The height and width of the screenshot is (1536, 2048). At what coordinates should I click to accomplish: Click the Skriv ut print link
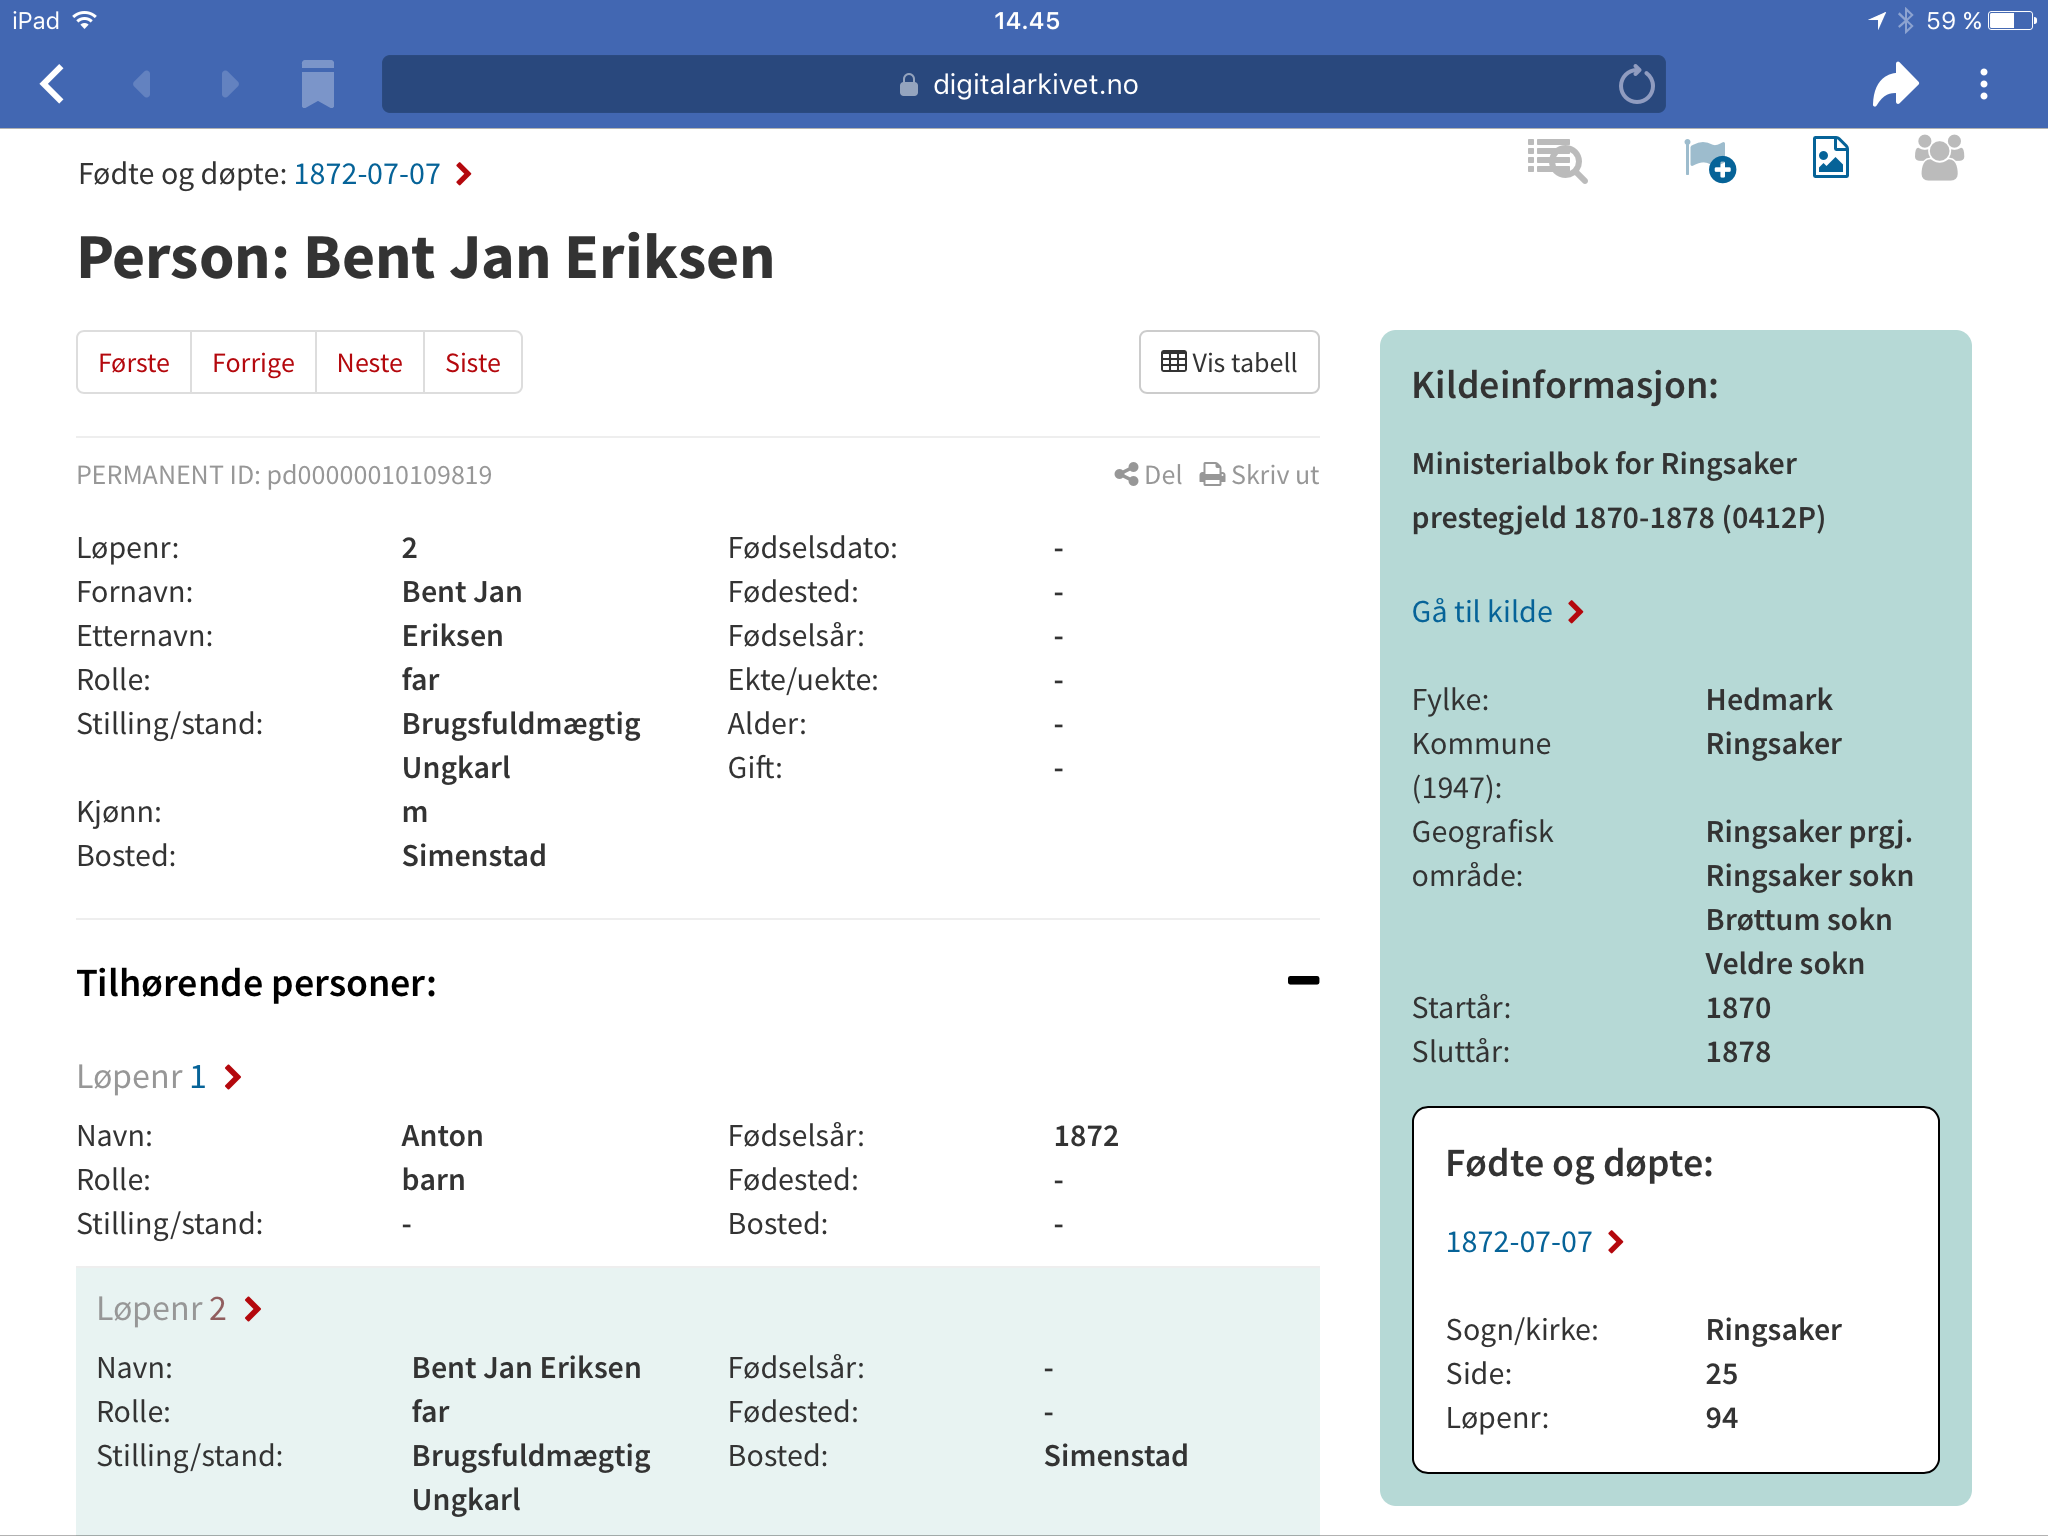1260,475
